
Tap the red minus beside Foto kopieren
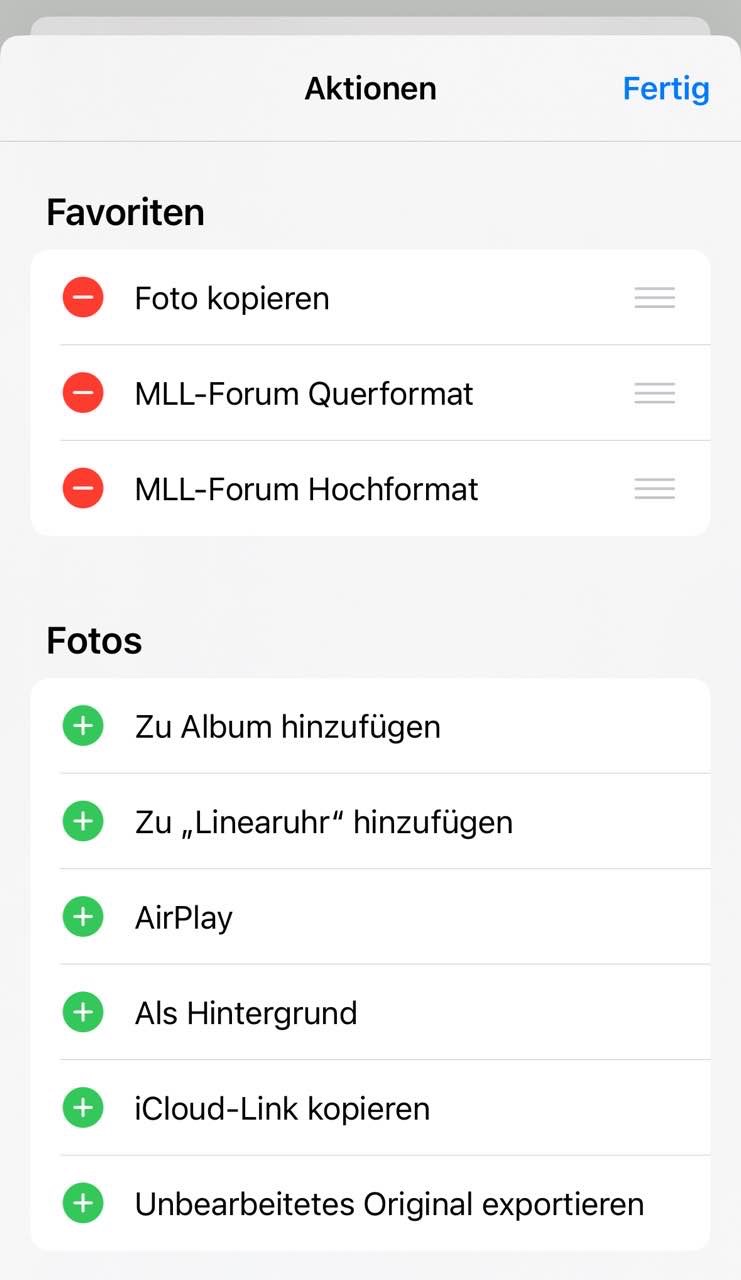tap(83, 298)
